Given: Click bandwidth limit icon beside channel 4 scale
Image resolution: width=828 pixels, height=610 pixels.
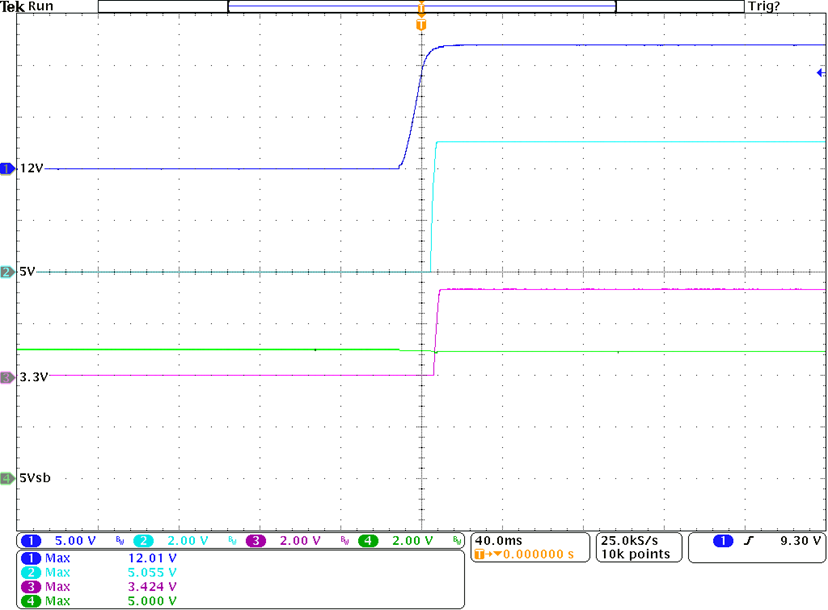Looking at the screenshot, I should click(457, 540).
